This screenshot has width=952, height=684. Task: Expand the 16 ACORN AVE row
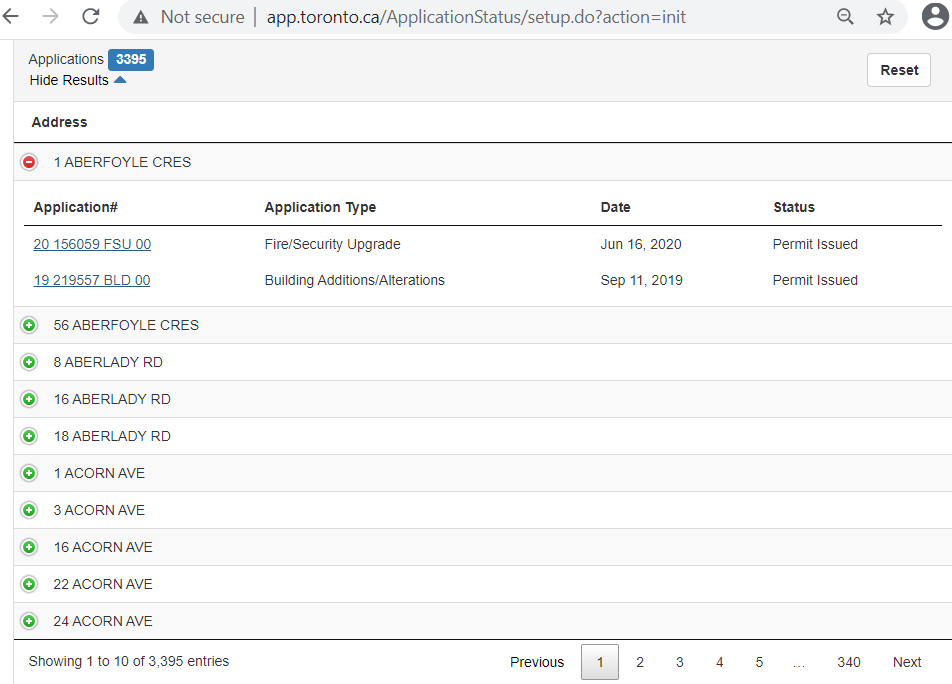tap(29, 547)
